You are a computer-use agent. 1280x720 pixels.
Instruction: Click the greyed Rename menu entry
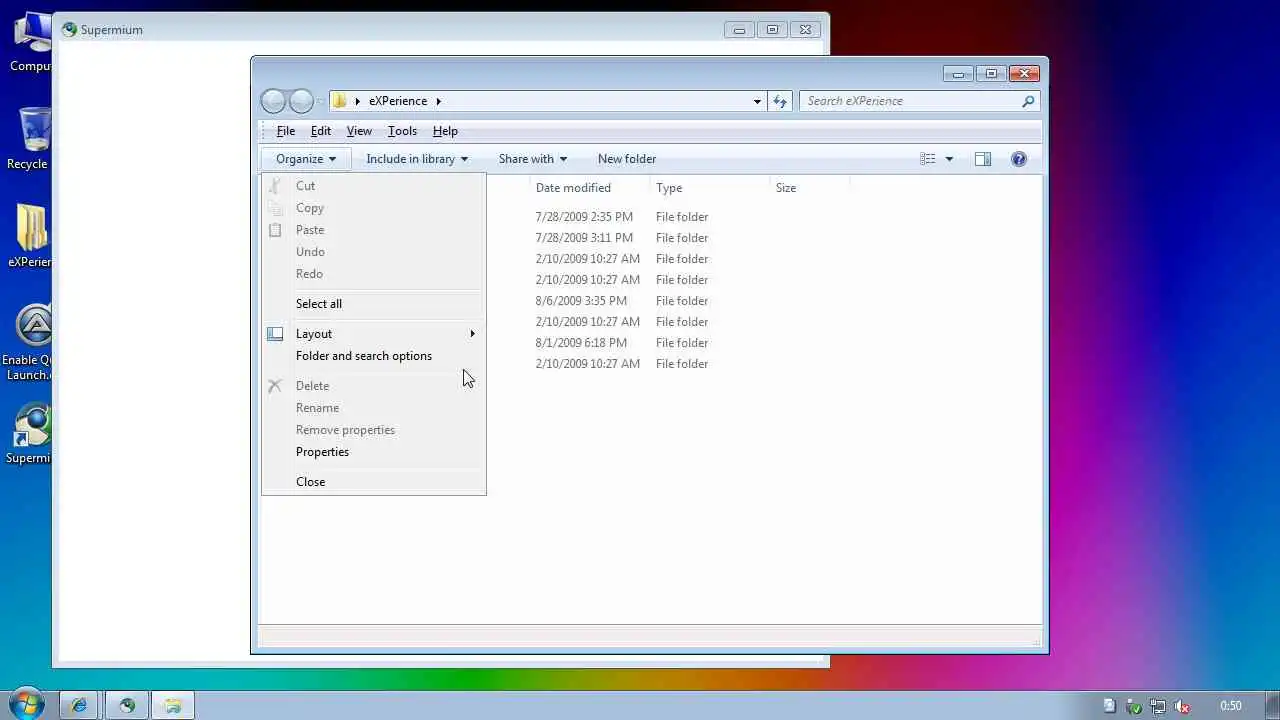[x=373, y=408]
